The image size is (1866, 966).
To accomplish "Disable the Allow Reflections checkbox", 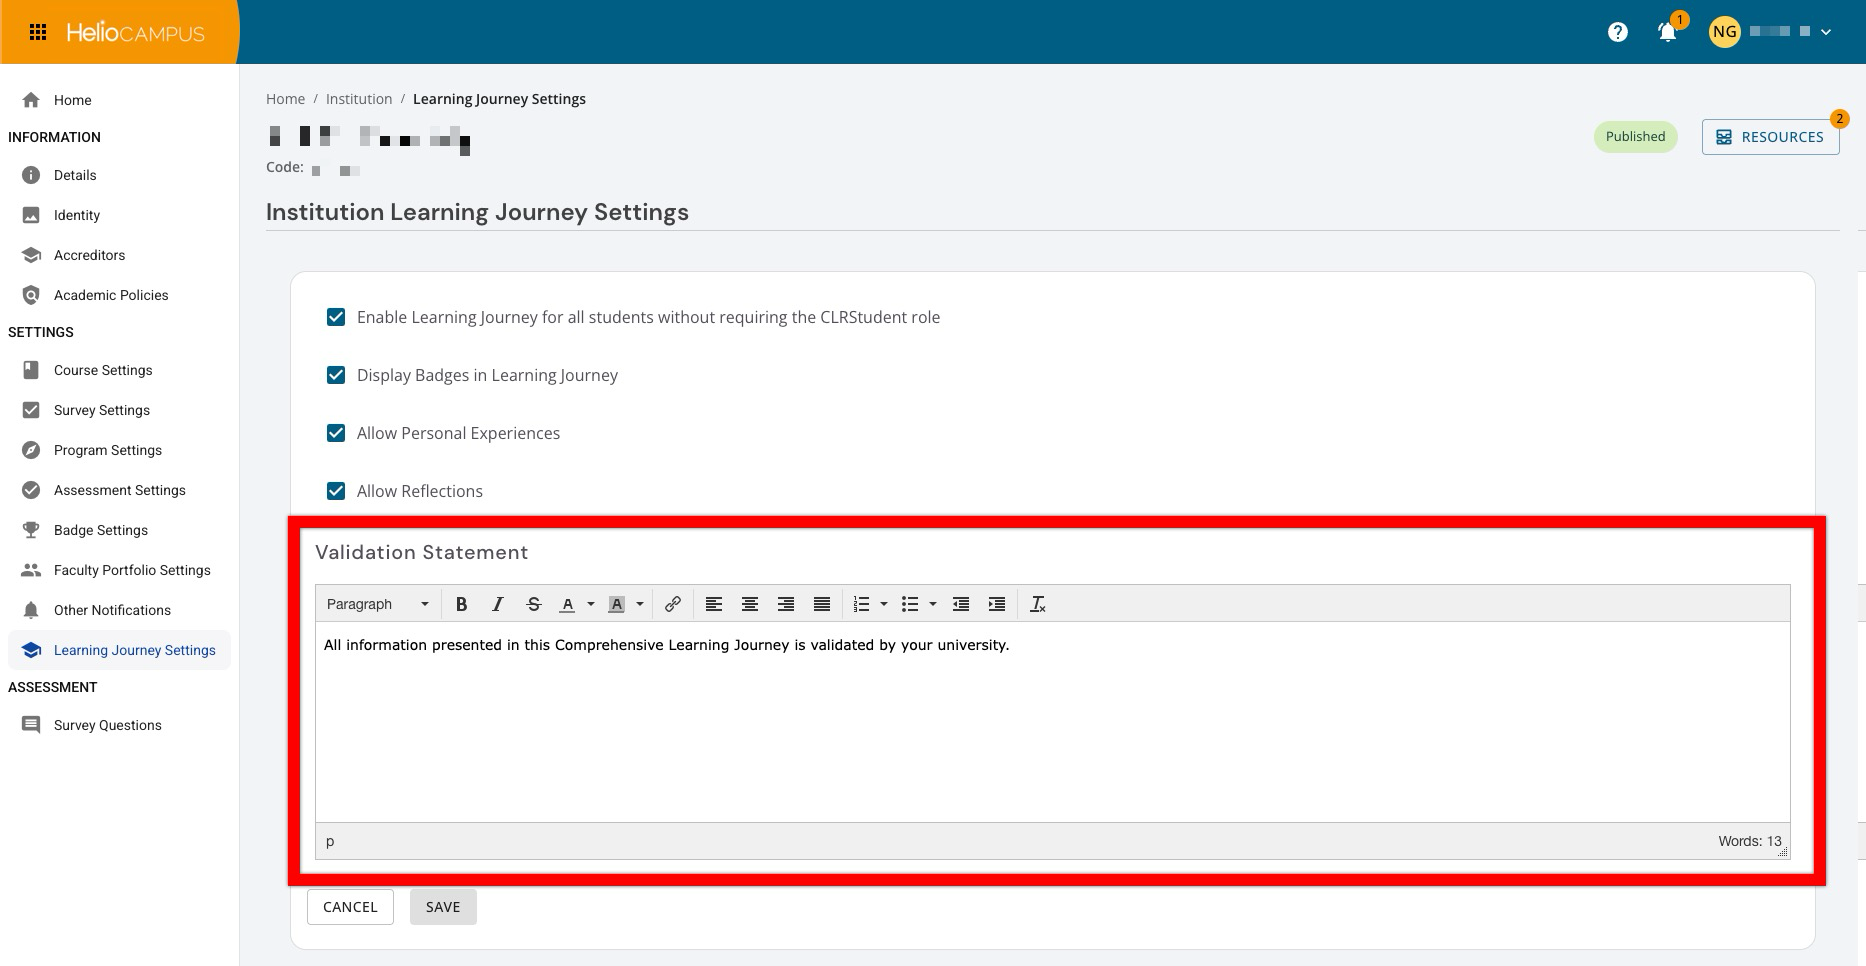I will pyautogui.click(x=336, y=491).
